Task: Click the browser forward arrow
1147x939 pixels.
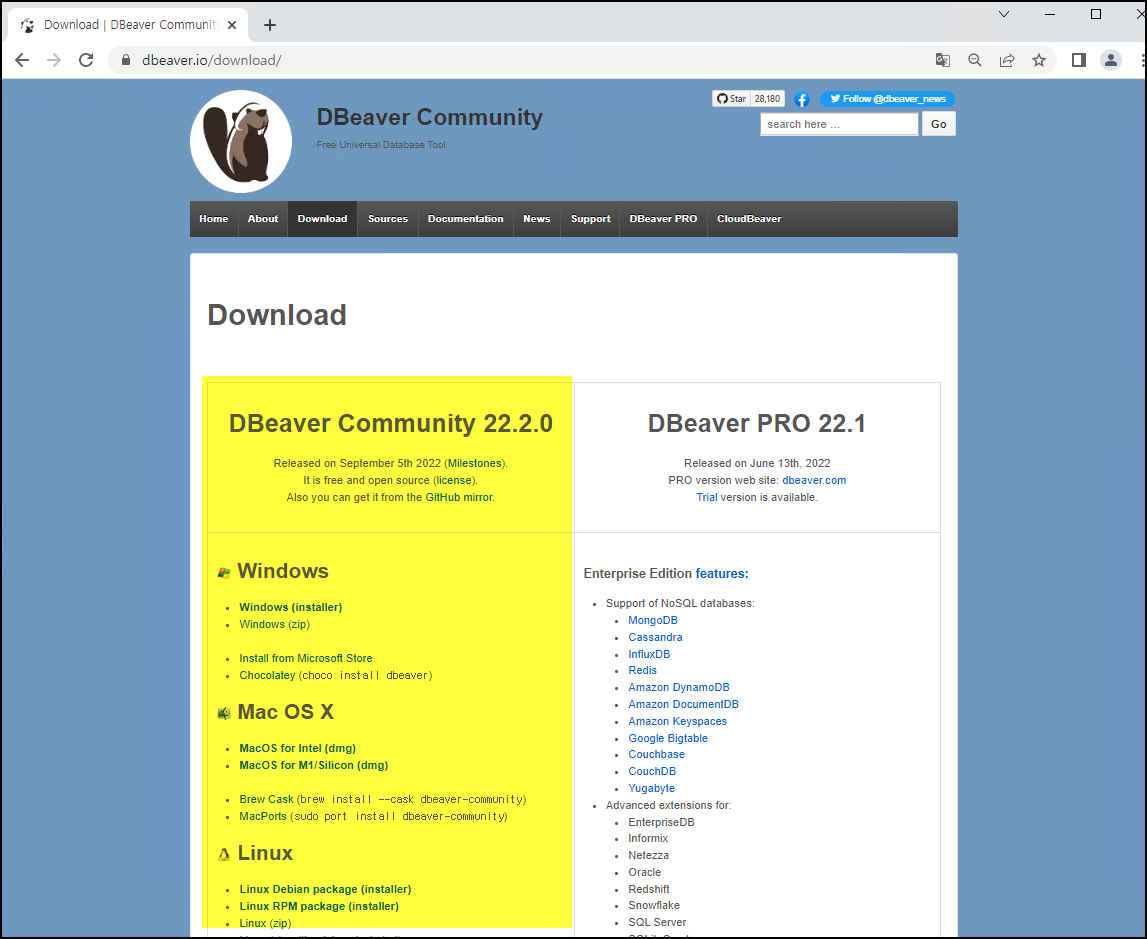Action: [x=54, y=60]
